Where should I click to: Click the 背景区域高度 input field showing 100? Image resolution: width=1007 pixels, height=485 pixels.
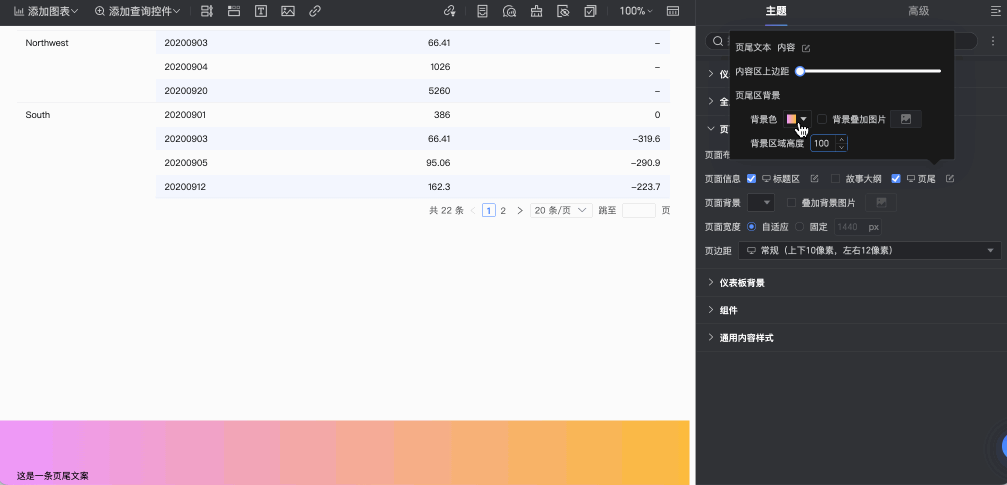pos(823,143)
